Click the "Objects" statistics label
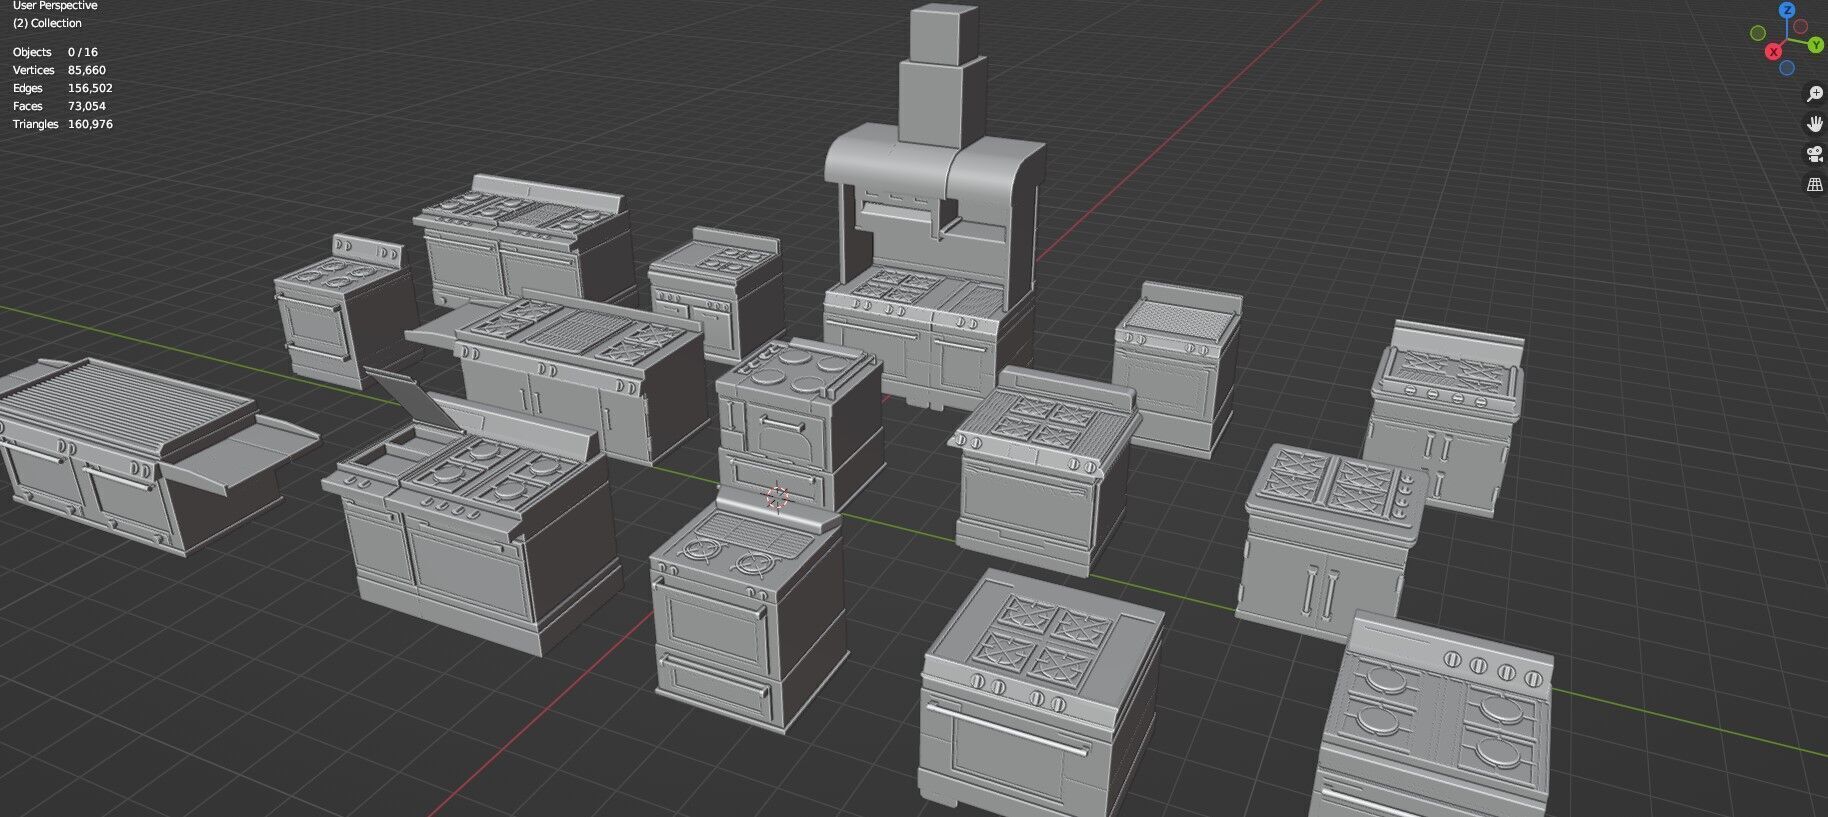The height and width of the screenshot is (817, 1828). coord(32,52)
